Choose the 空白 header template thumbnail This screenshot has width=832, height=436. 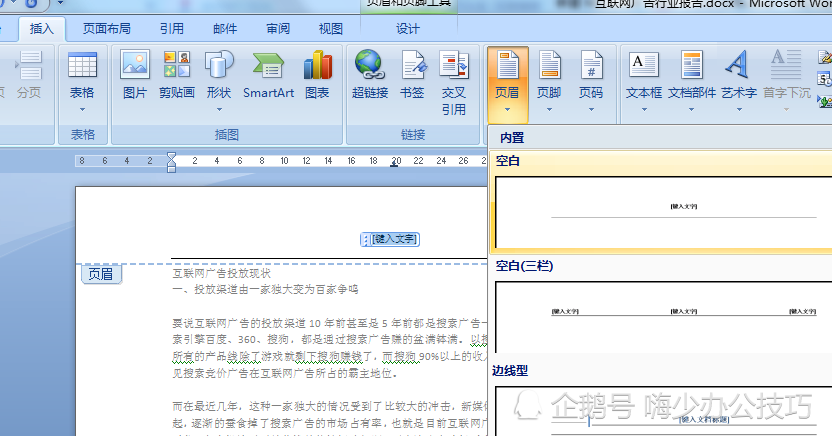point(663,212)
